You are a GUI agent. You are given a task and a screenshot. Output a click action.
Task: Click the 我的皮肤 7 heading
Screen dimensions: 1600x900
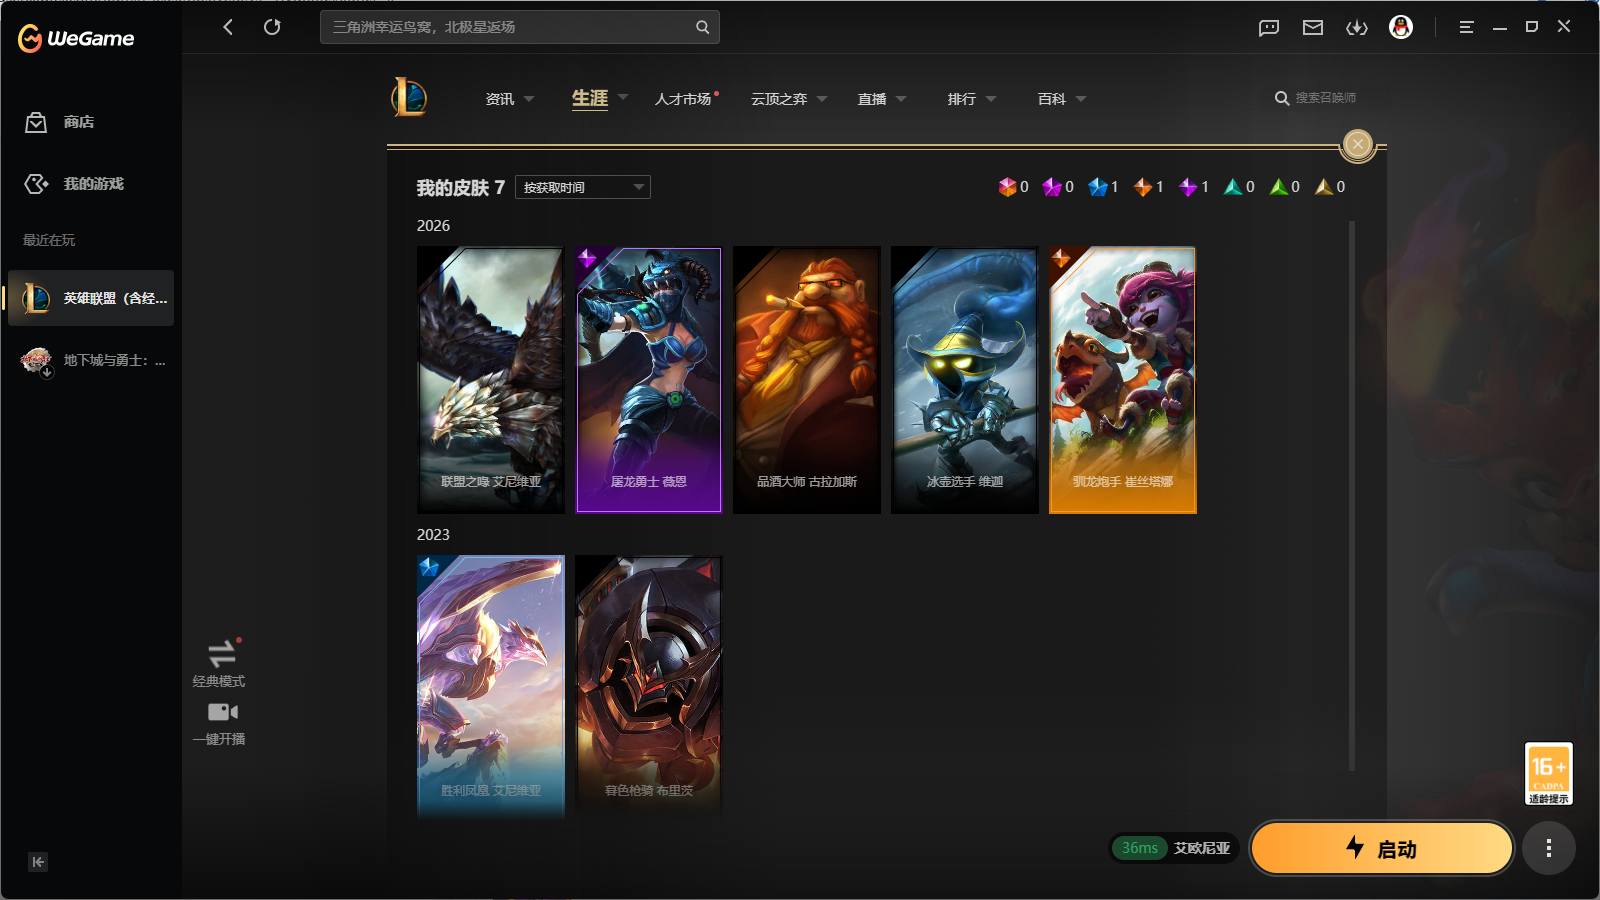coord(461,188)
